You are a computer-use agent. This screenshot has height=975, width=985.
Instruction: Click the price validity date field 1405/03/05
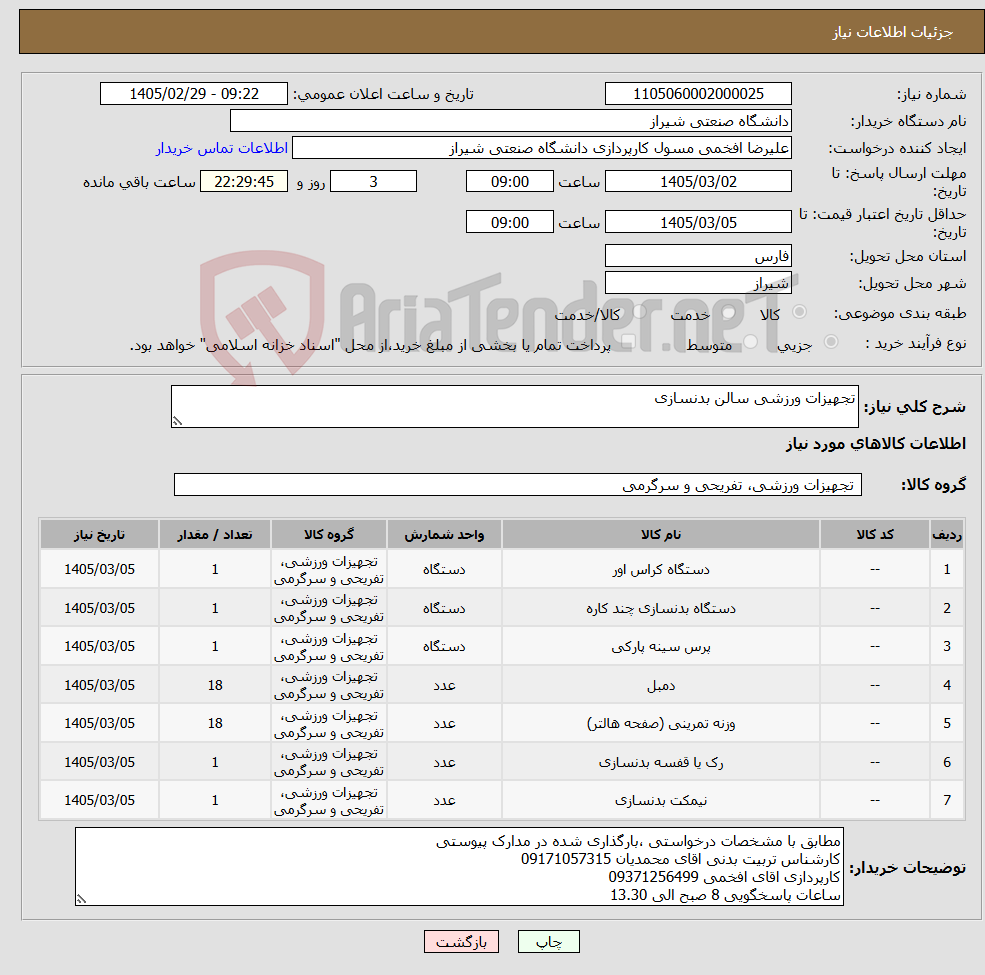point(698,222)
